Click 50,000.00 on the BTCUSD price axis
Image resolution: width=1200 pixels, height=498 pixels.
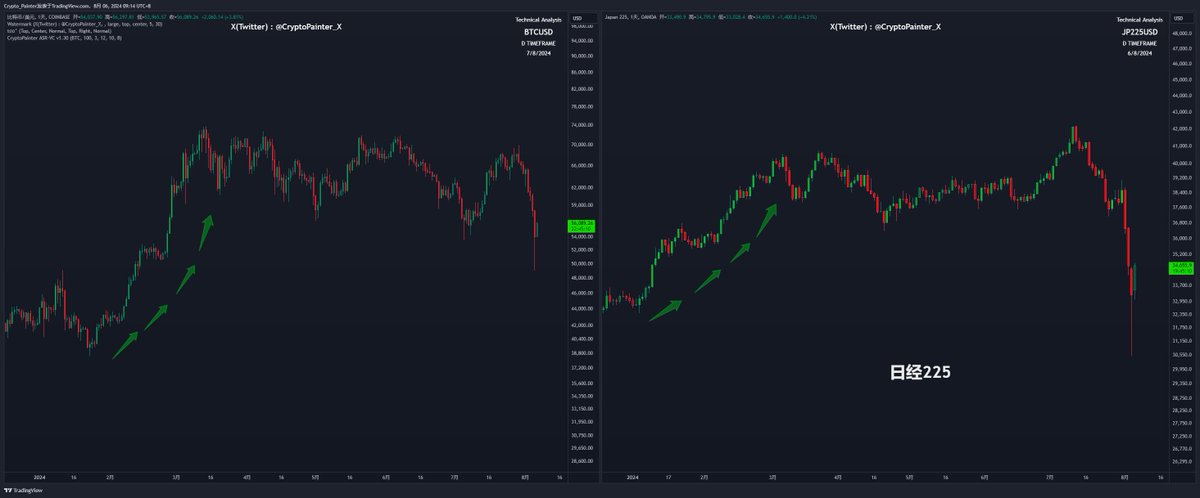(x=582, y=264)
